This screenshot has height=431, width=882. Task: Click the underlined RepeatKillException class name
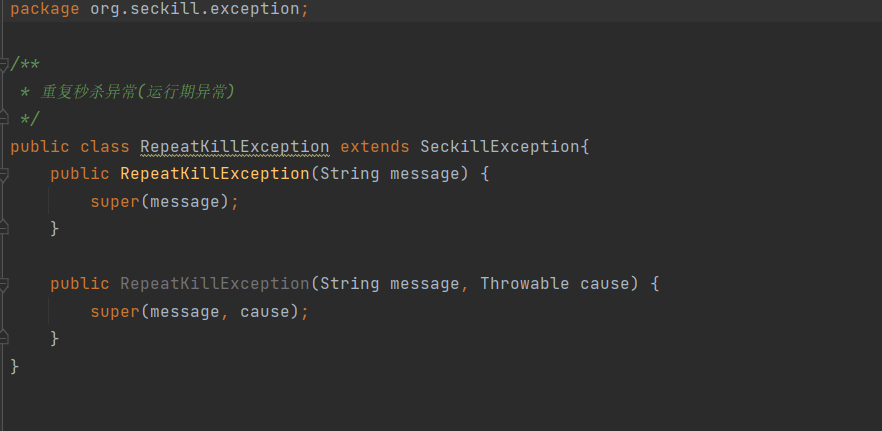(x=234, y=147)
